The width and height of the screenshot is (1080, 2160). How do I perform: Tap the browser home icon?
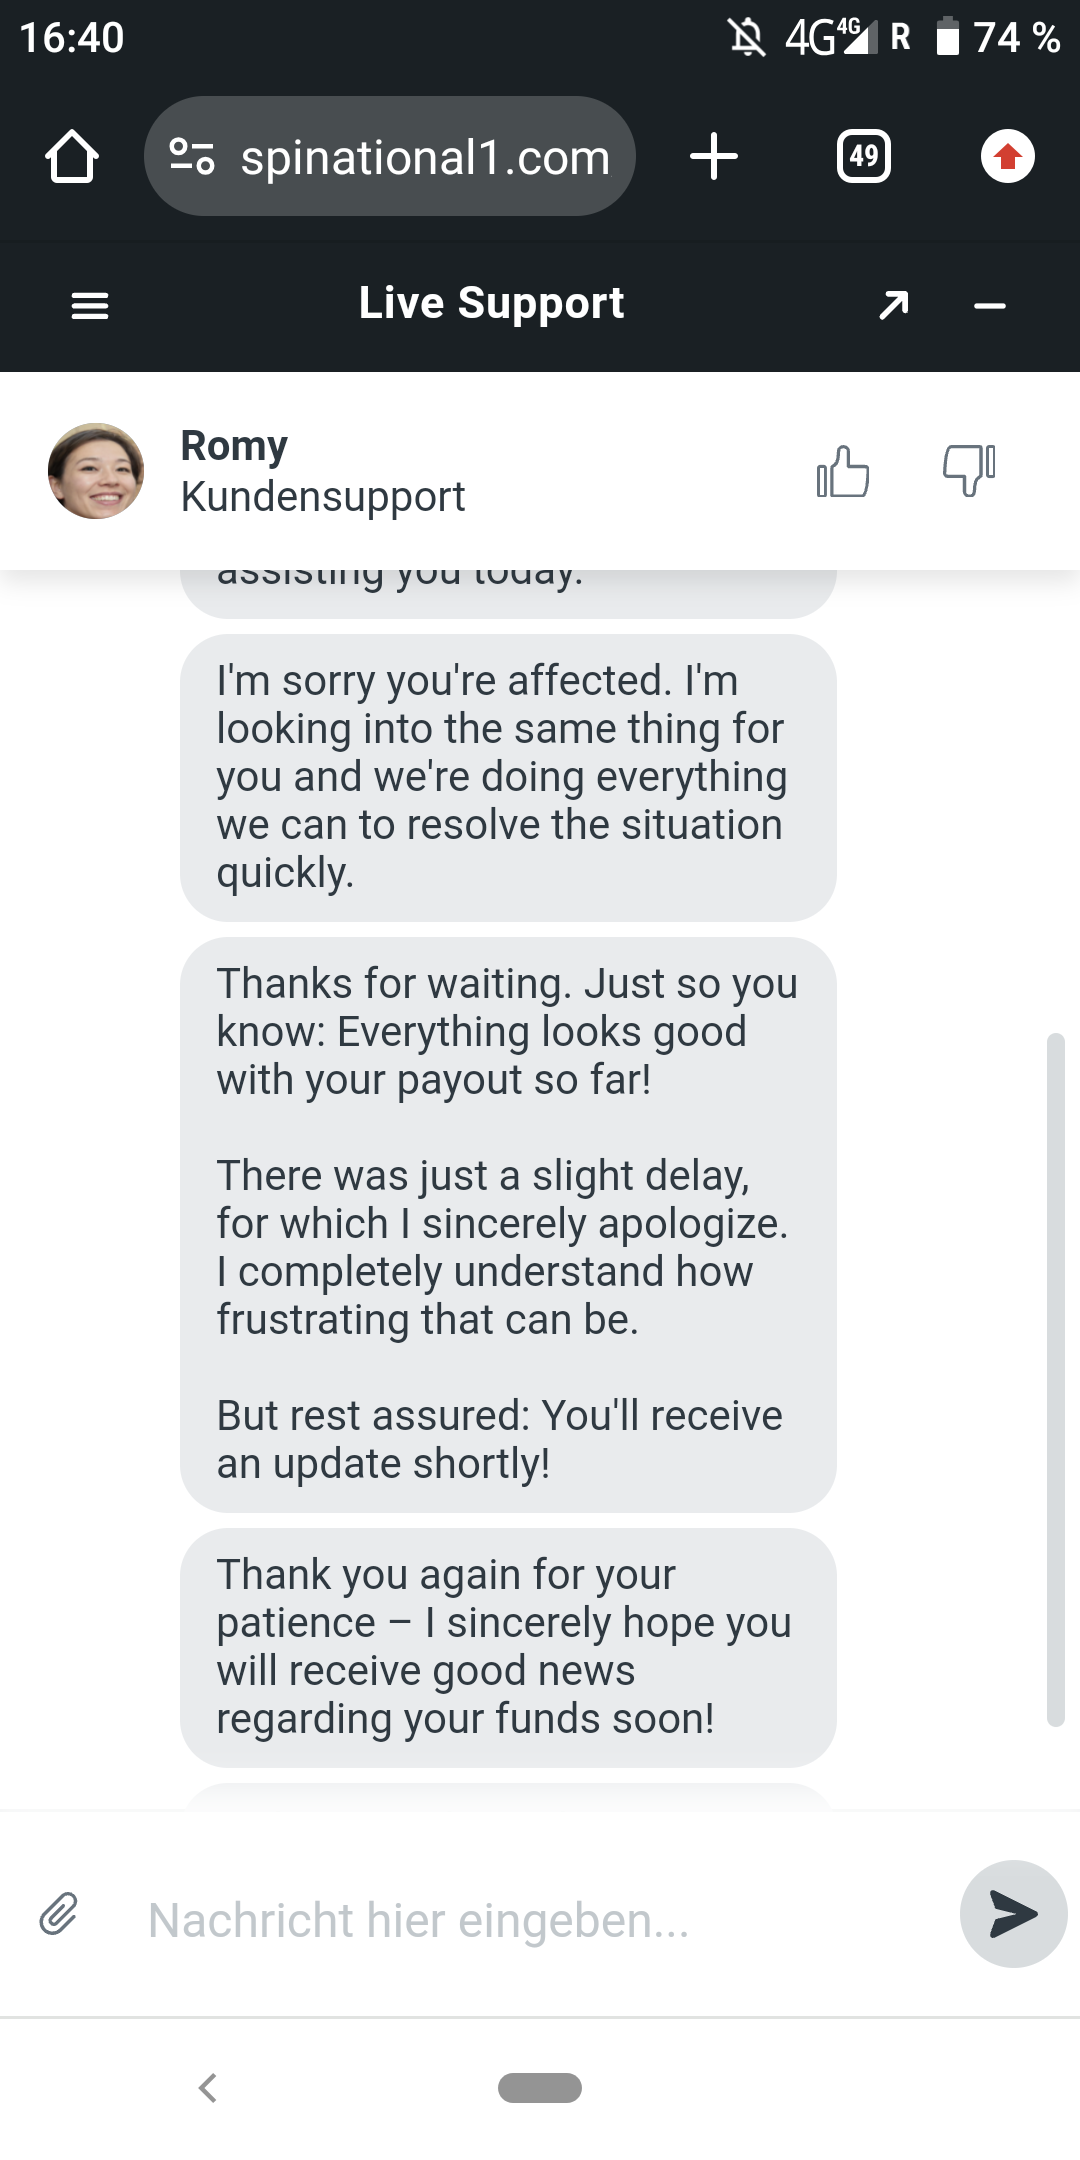coord(72,157)
